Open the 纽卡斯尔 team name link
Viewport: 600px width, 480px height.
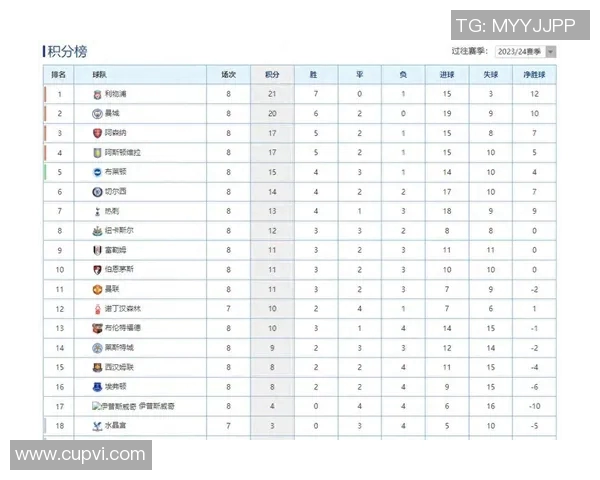[x=119, y=230]
